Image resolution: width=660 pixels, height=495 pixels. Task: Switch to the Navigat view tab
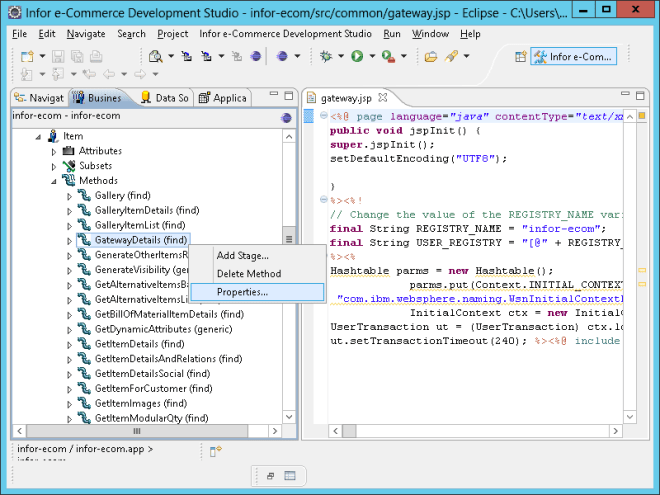point(39,98)
